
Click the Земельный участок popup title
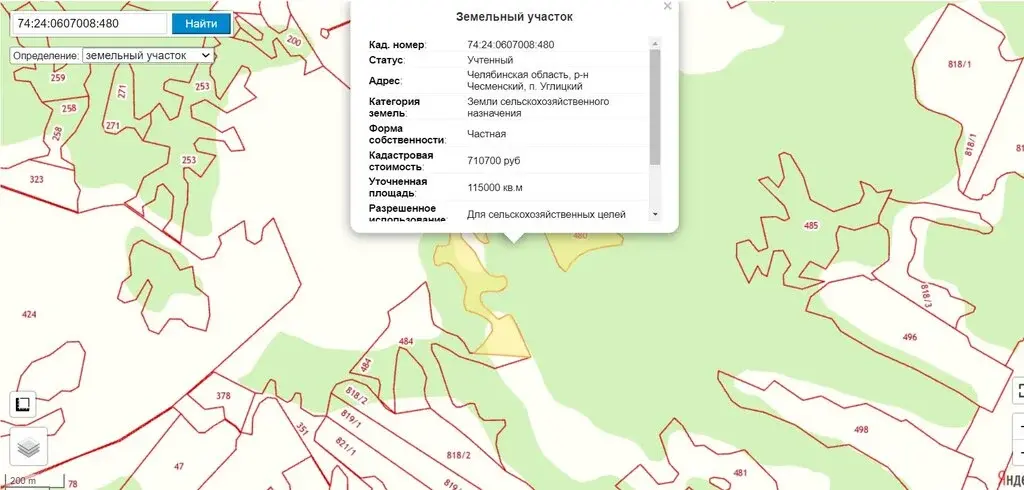point(514,17)
